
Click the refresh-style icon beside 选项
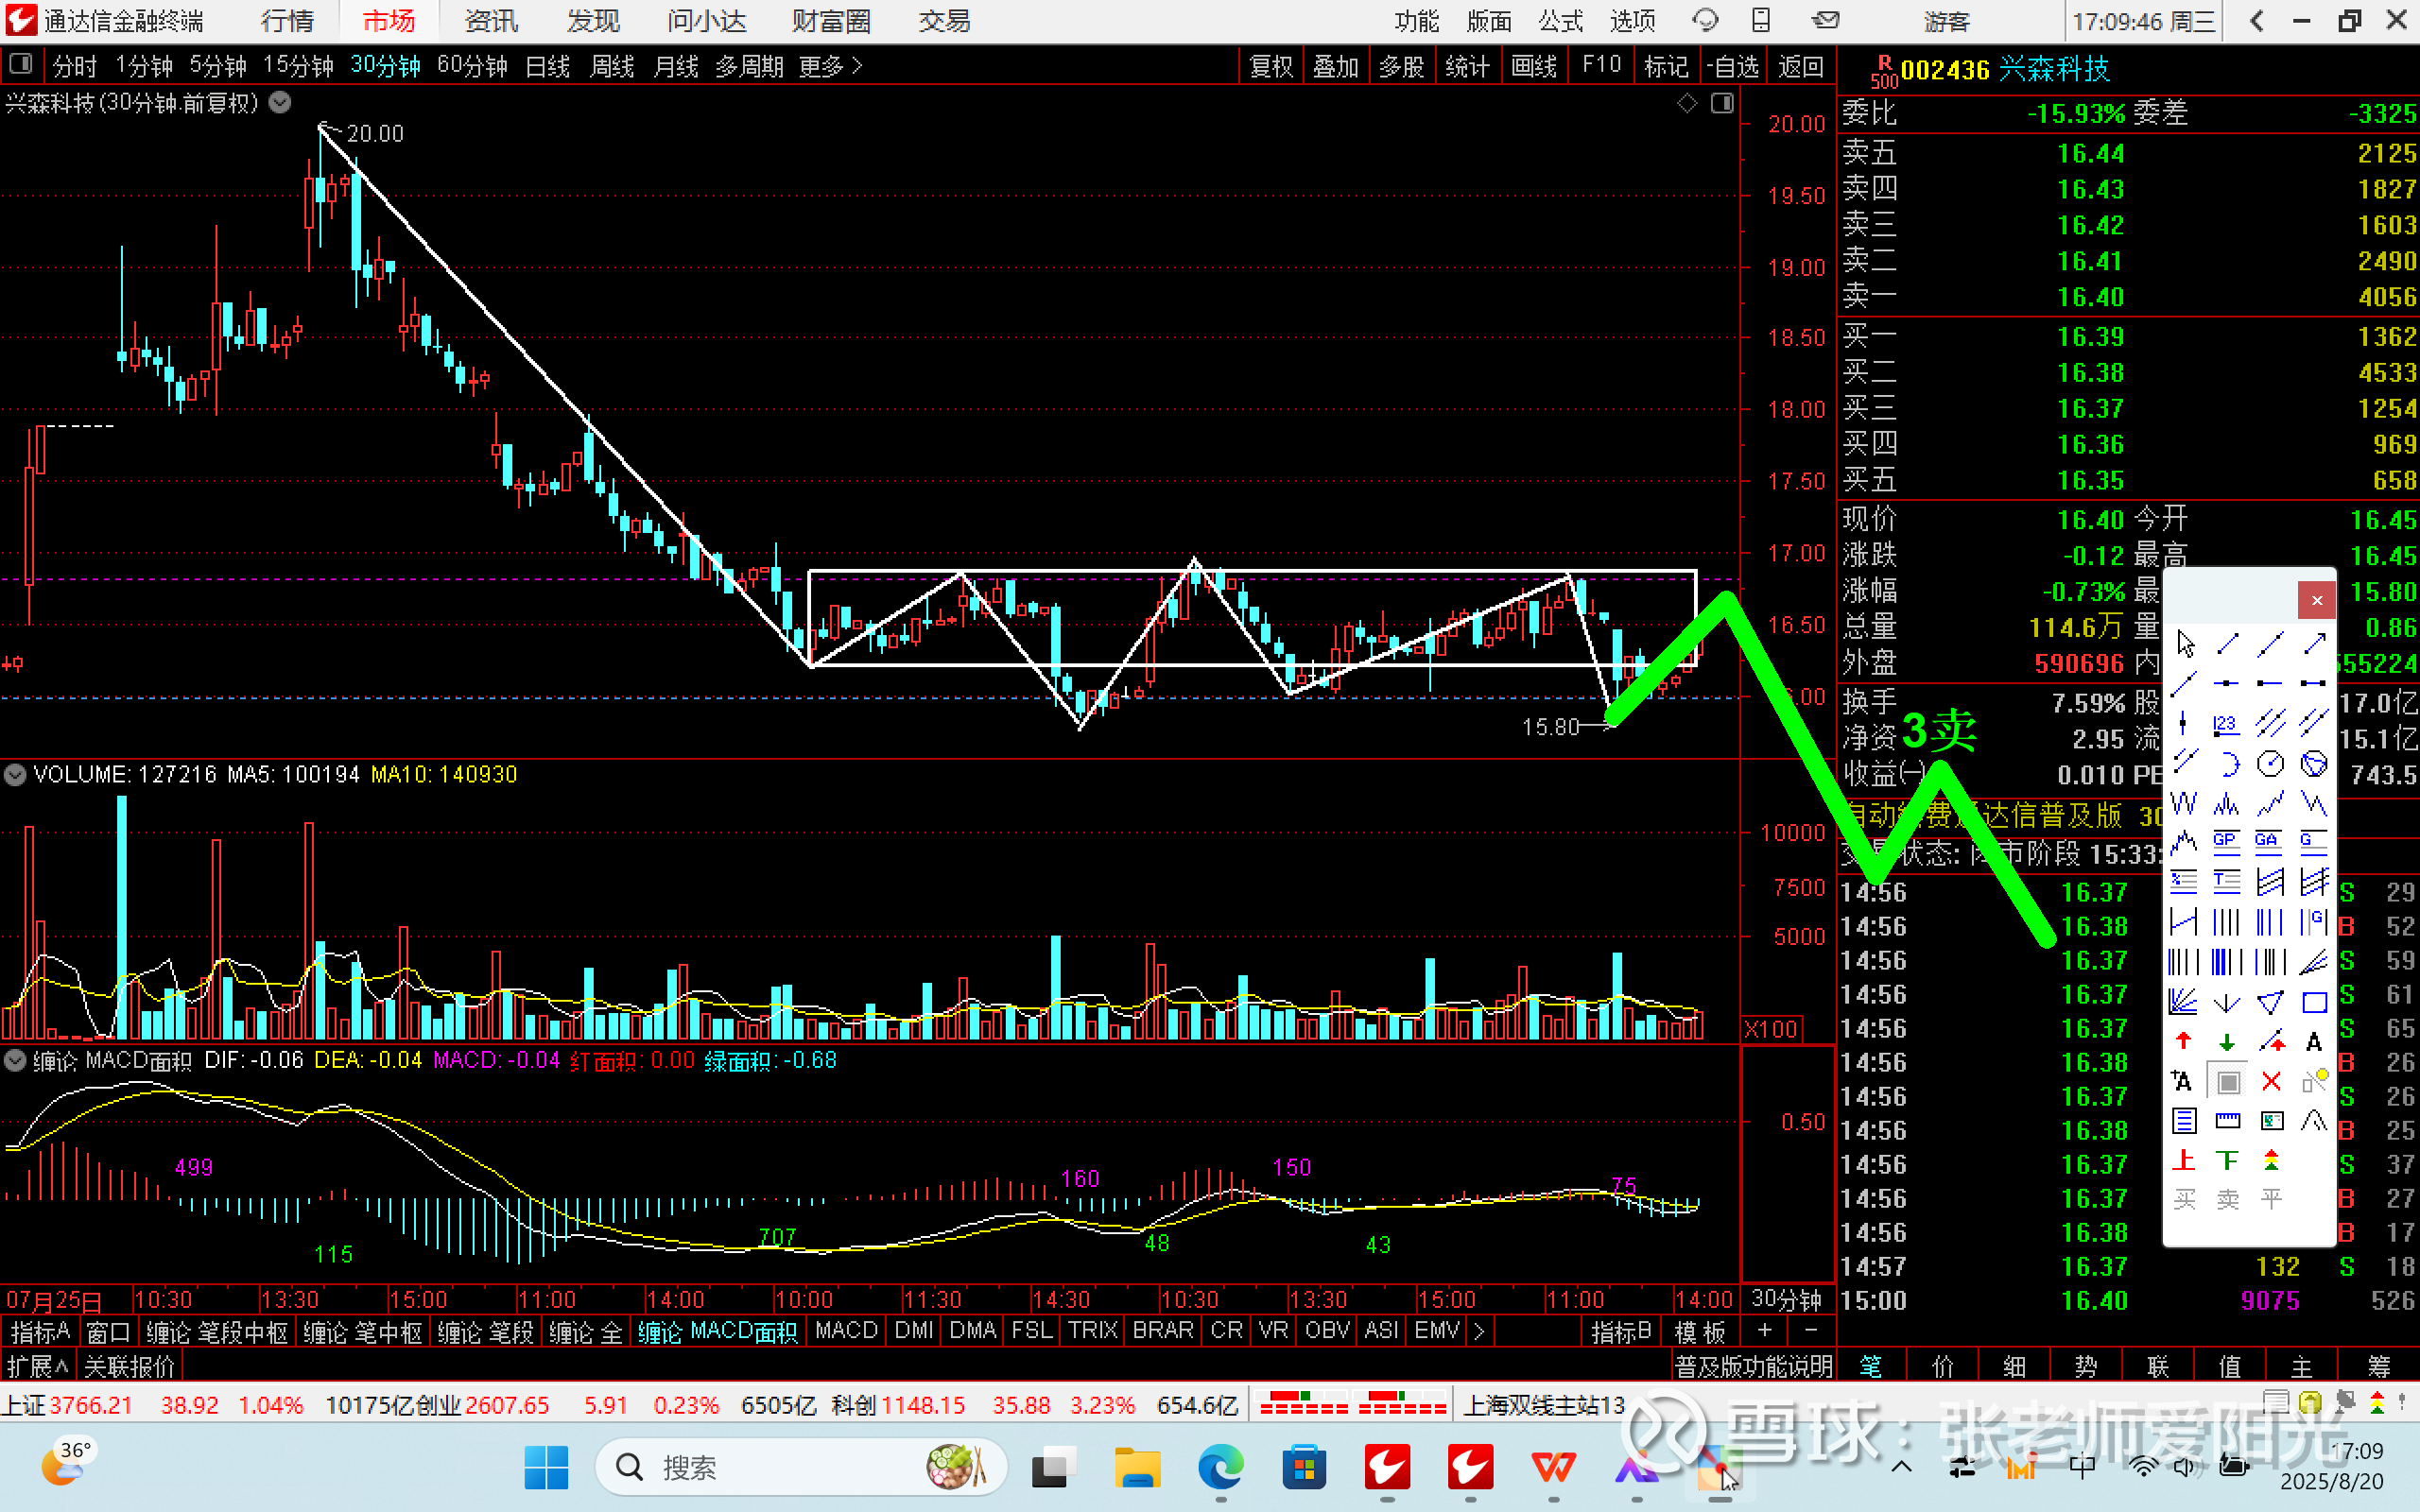(1704, 20)
